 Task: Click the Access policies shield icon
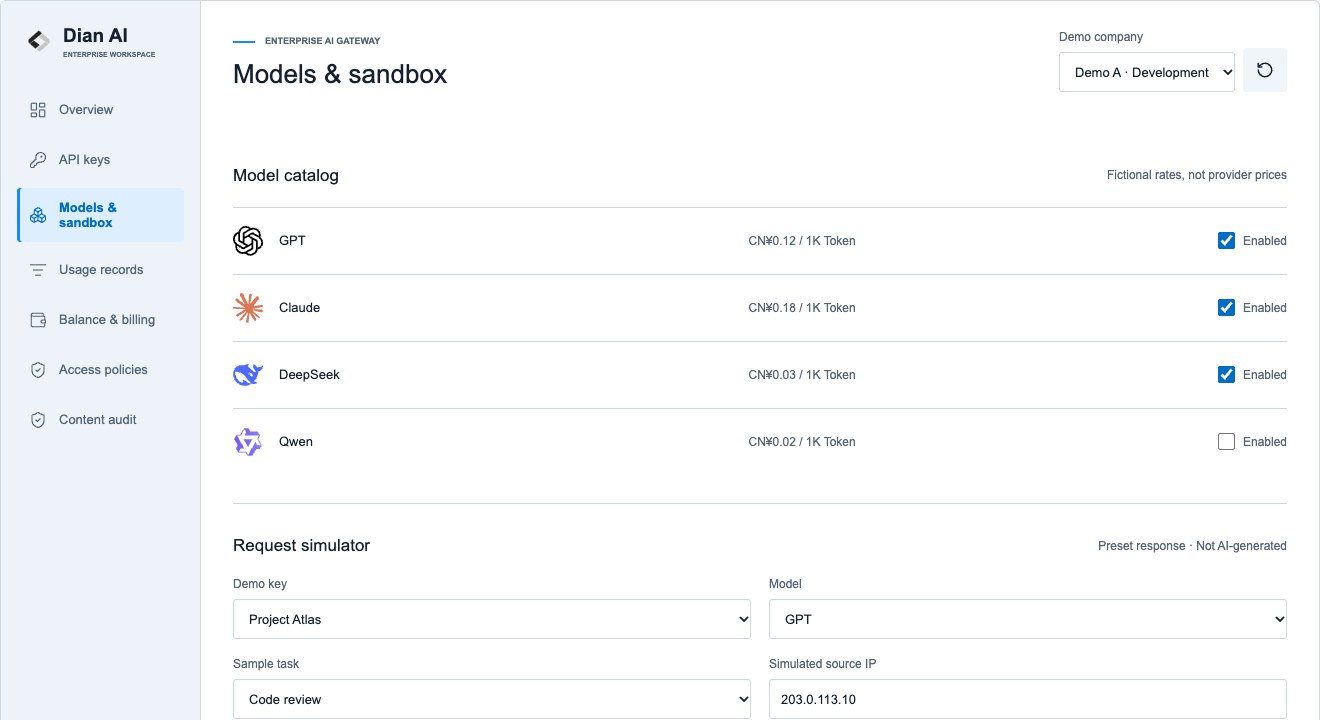(38, 370)
